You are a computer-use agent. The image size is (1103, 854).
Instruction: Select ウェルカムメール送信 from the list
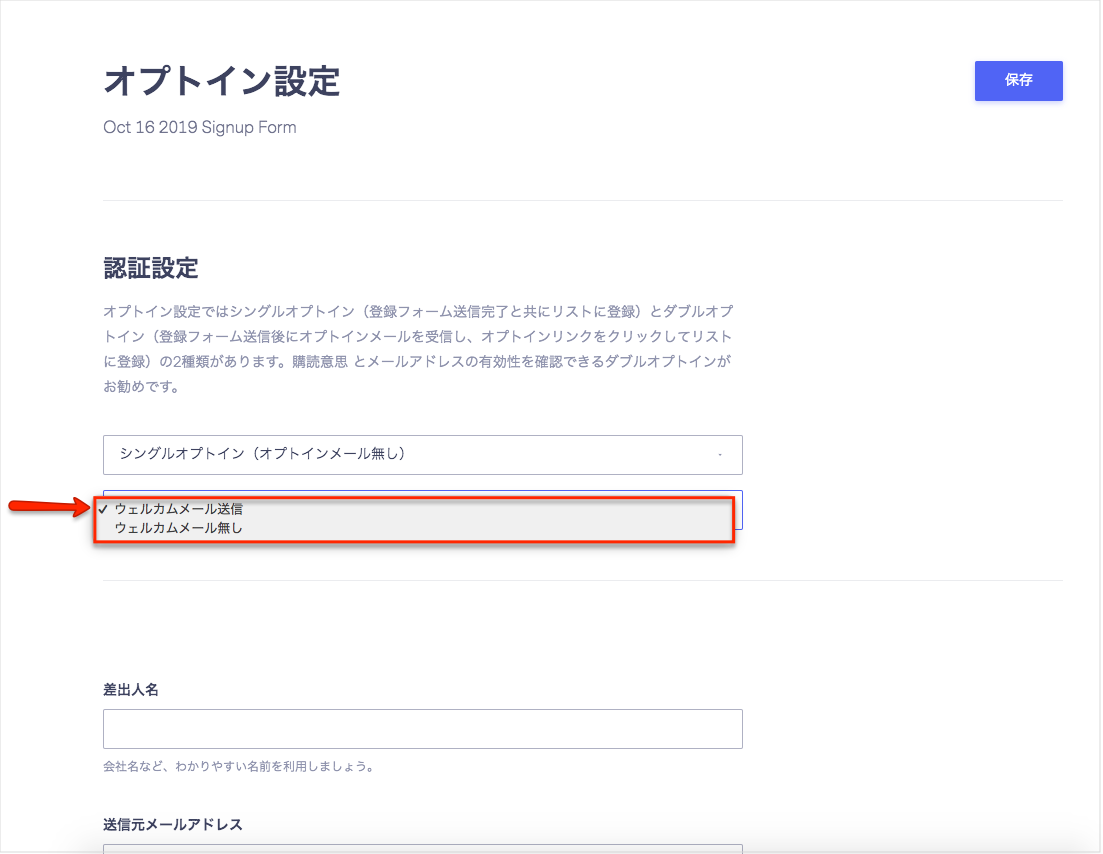(x=179, y=509)
